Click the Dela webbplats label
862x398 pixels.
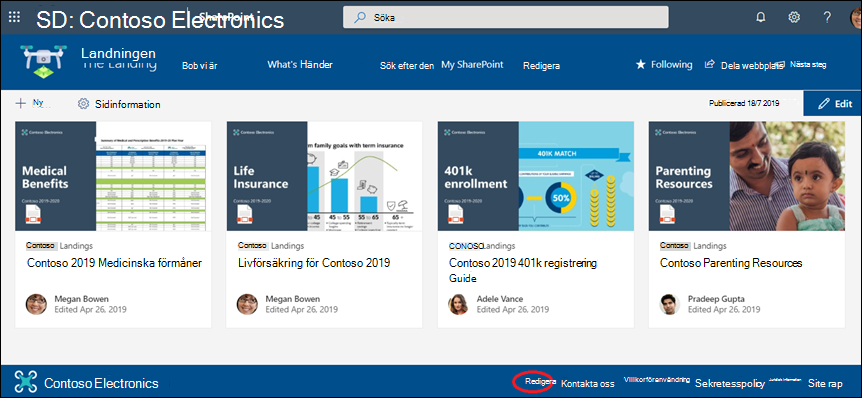[752, 65]
